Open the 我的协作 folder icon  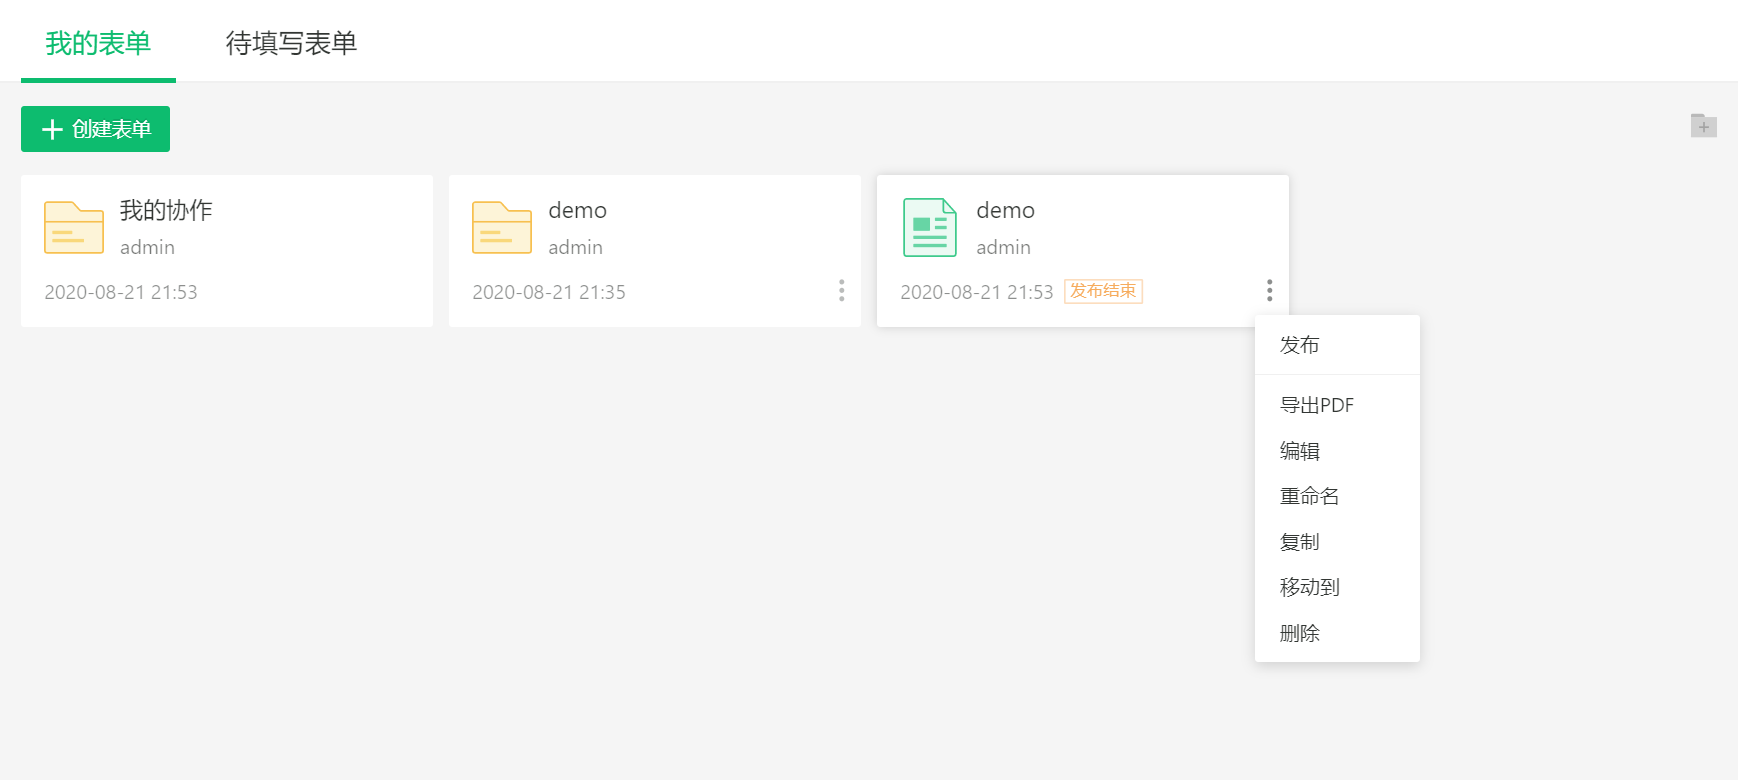pos(74,227)
